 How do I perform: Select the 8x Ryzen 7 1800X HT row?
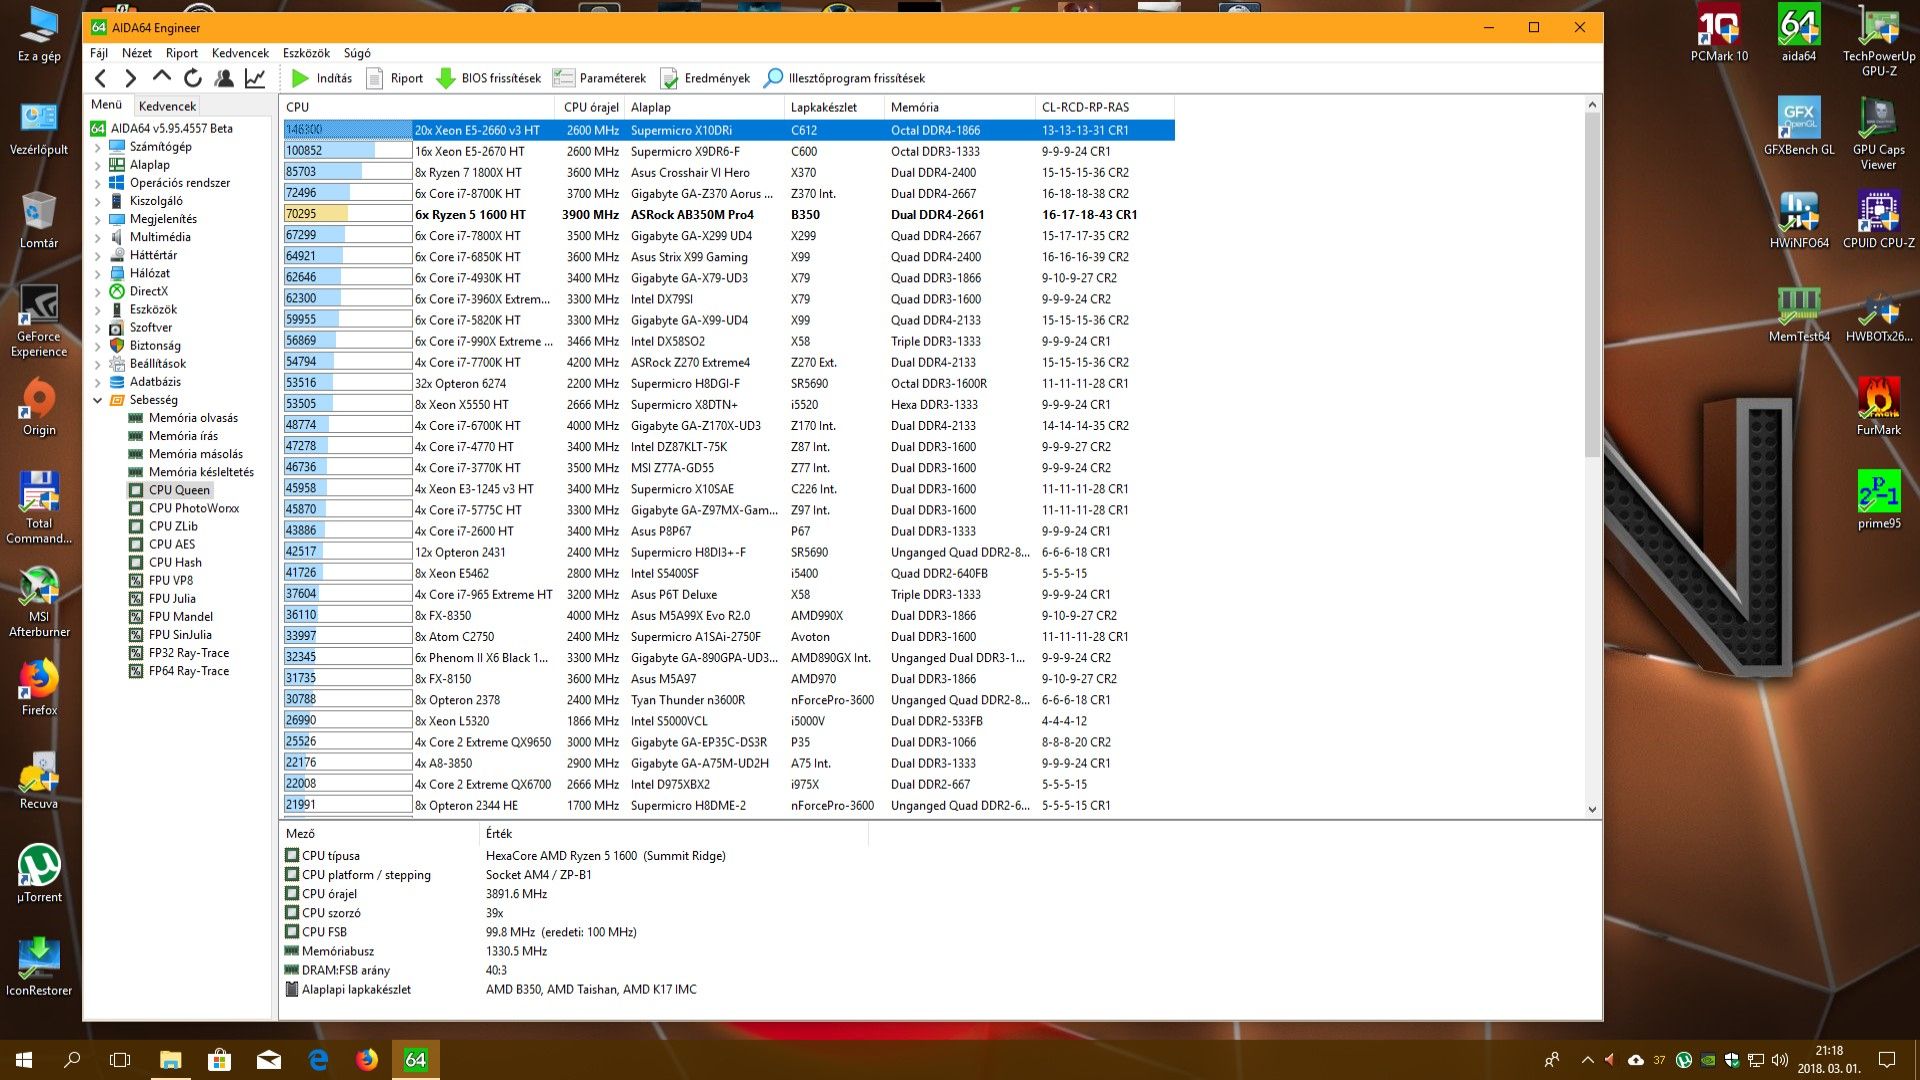tap(728, 172)
